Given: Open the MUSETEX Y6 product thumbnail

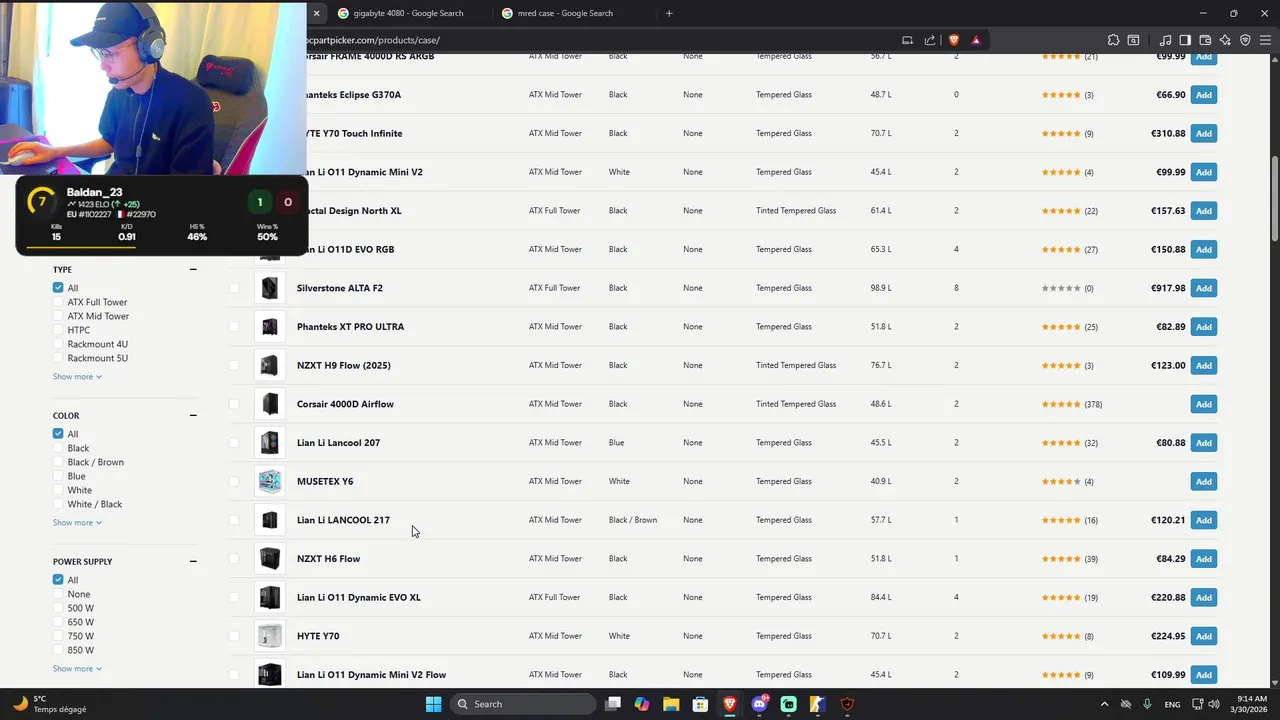Looking at the screenshot, I should pyautogui.click(x=269, y=481).
